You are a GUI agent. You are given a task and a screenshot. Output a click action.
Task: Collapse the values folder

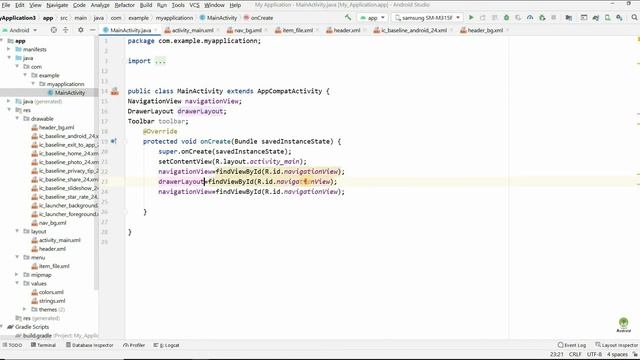(x=17, y=283)
